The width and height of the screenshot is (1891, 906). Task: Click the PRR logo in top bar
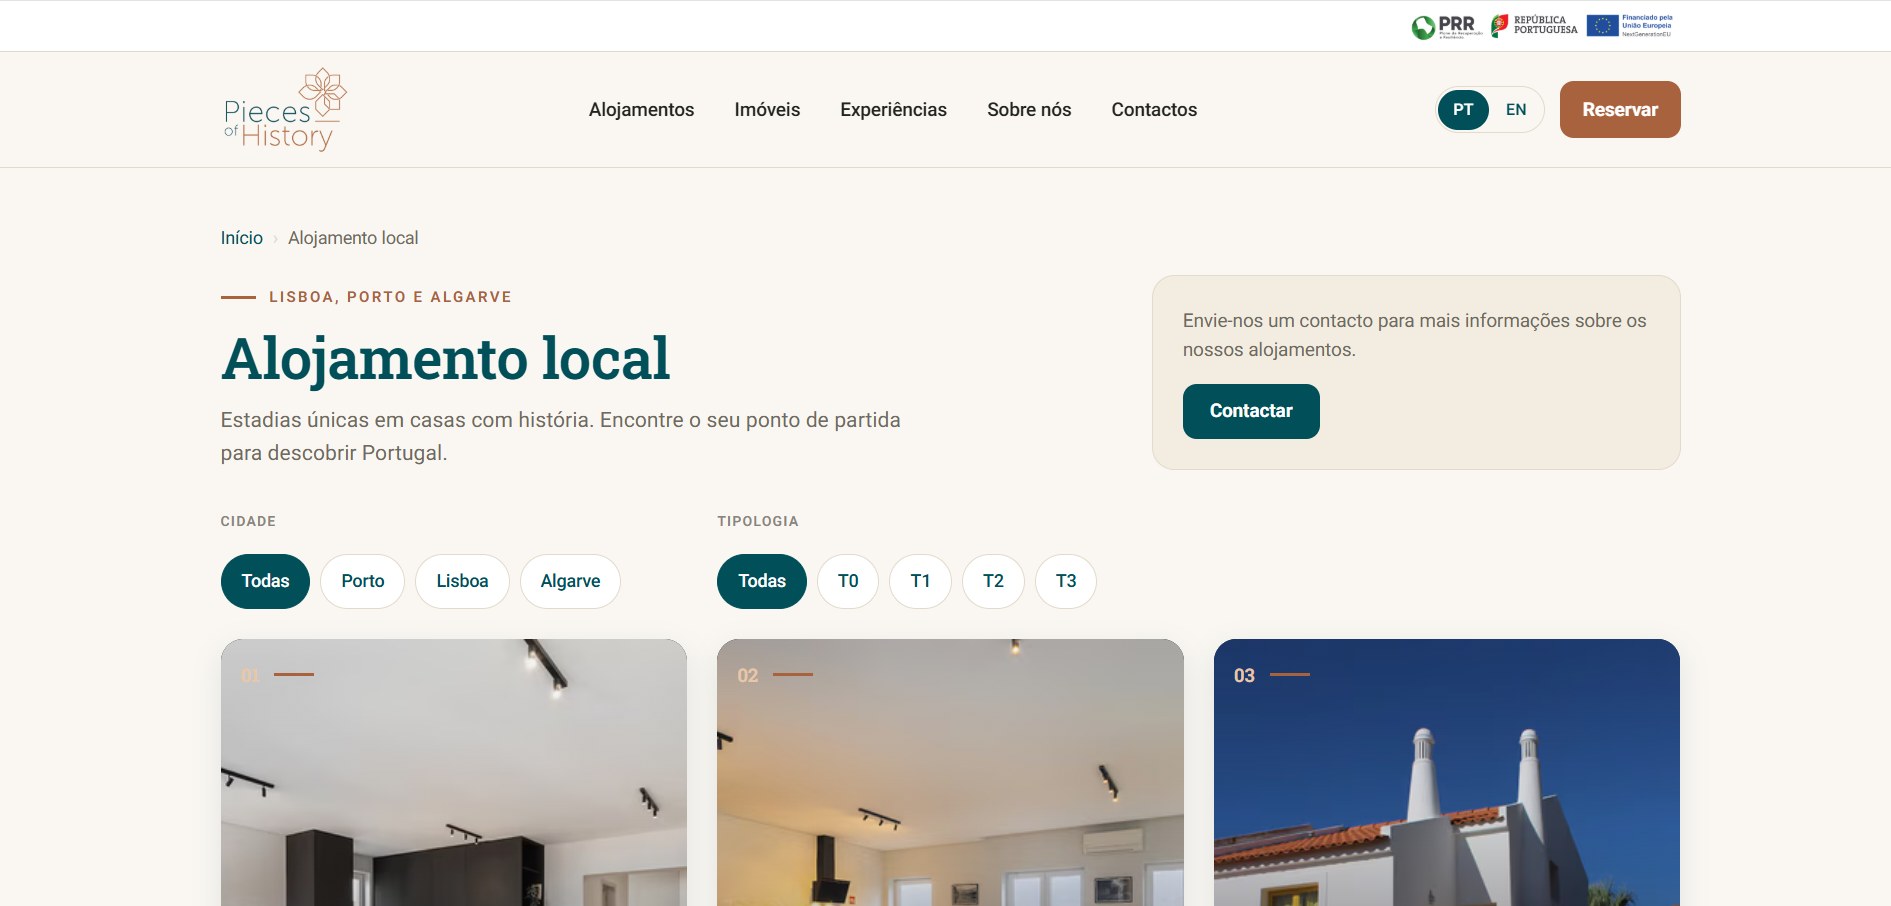pyautogui.click(x=1447, y=26)
